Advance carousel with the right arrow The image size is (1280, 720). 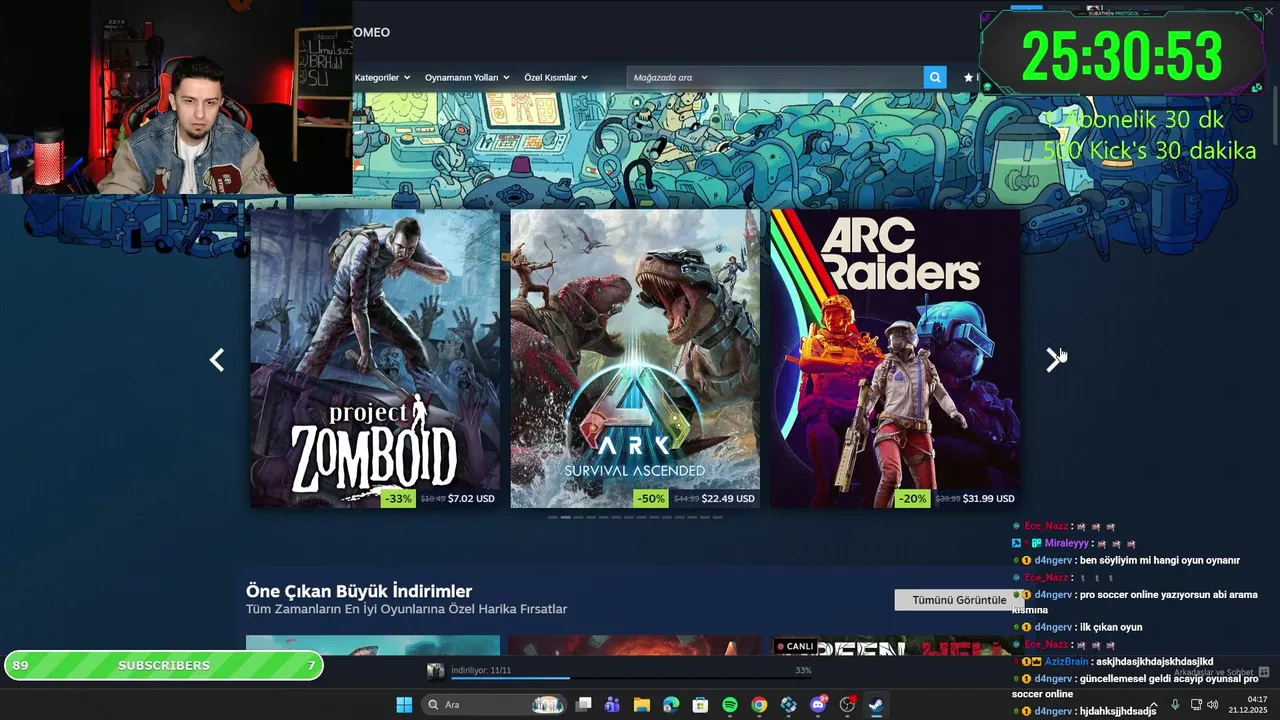pos(1052,360)
